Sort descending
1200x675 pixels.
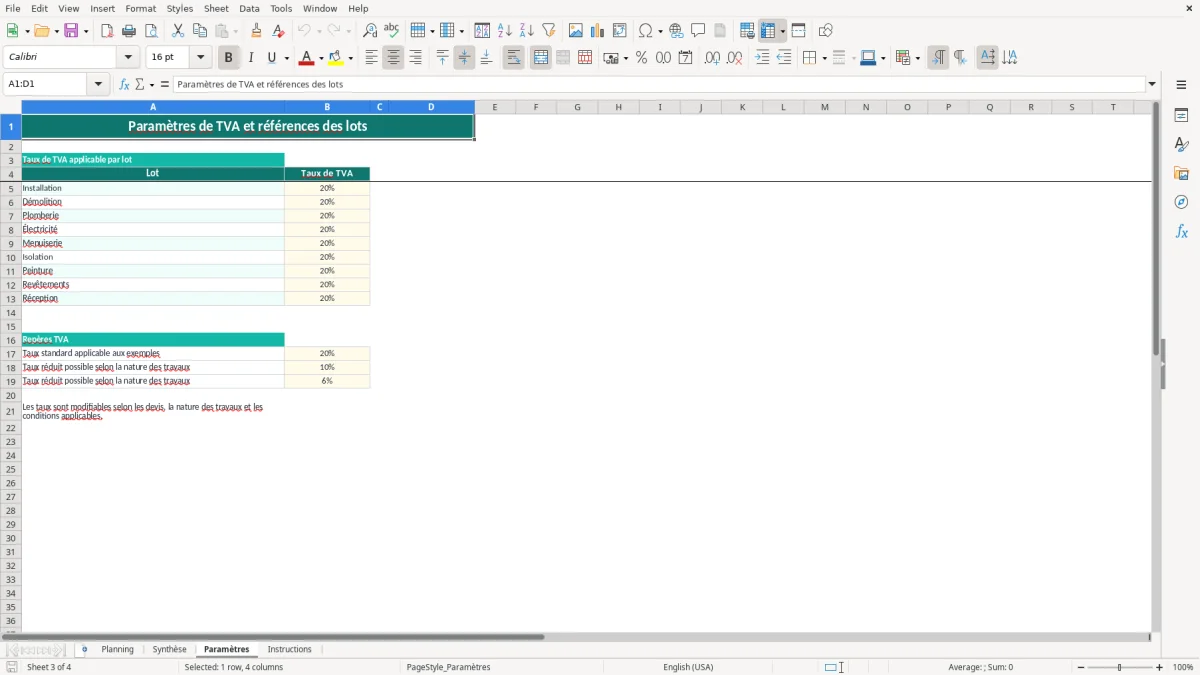pos(527,31)
